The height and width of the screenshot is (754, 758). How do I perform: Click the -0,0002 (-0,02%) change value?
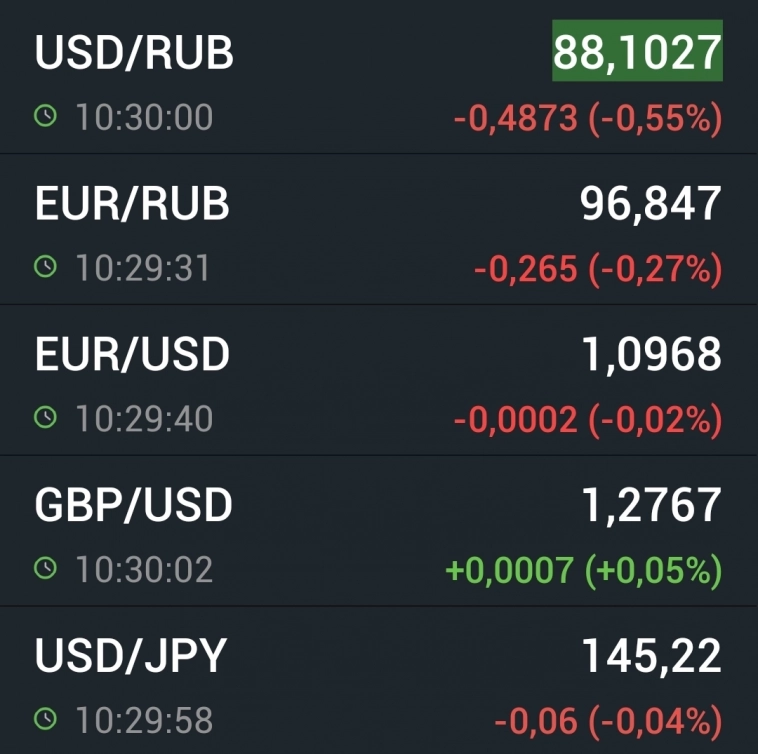point(587,420)
